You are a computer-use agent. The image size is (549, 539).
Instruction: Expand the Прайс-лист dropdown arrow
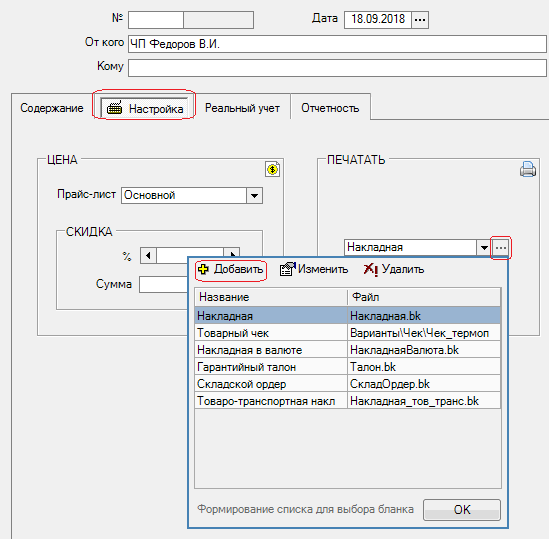click(255, 195)
